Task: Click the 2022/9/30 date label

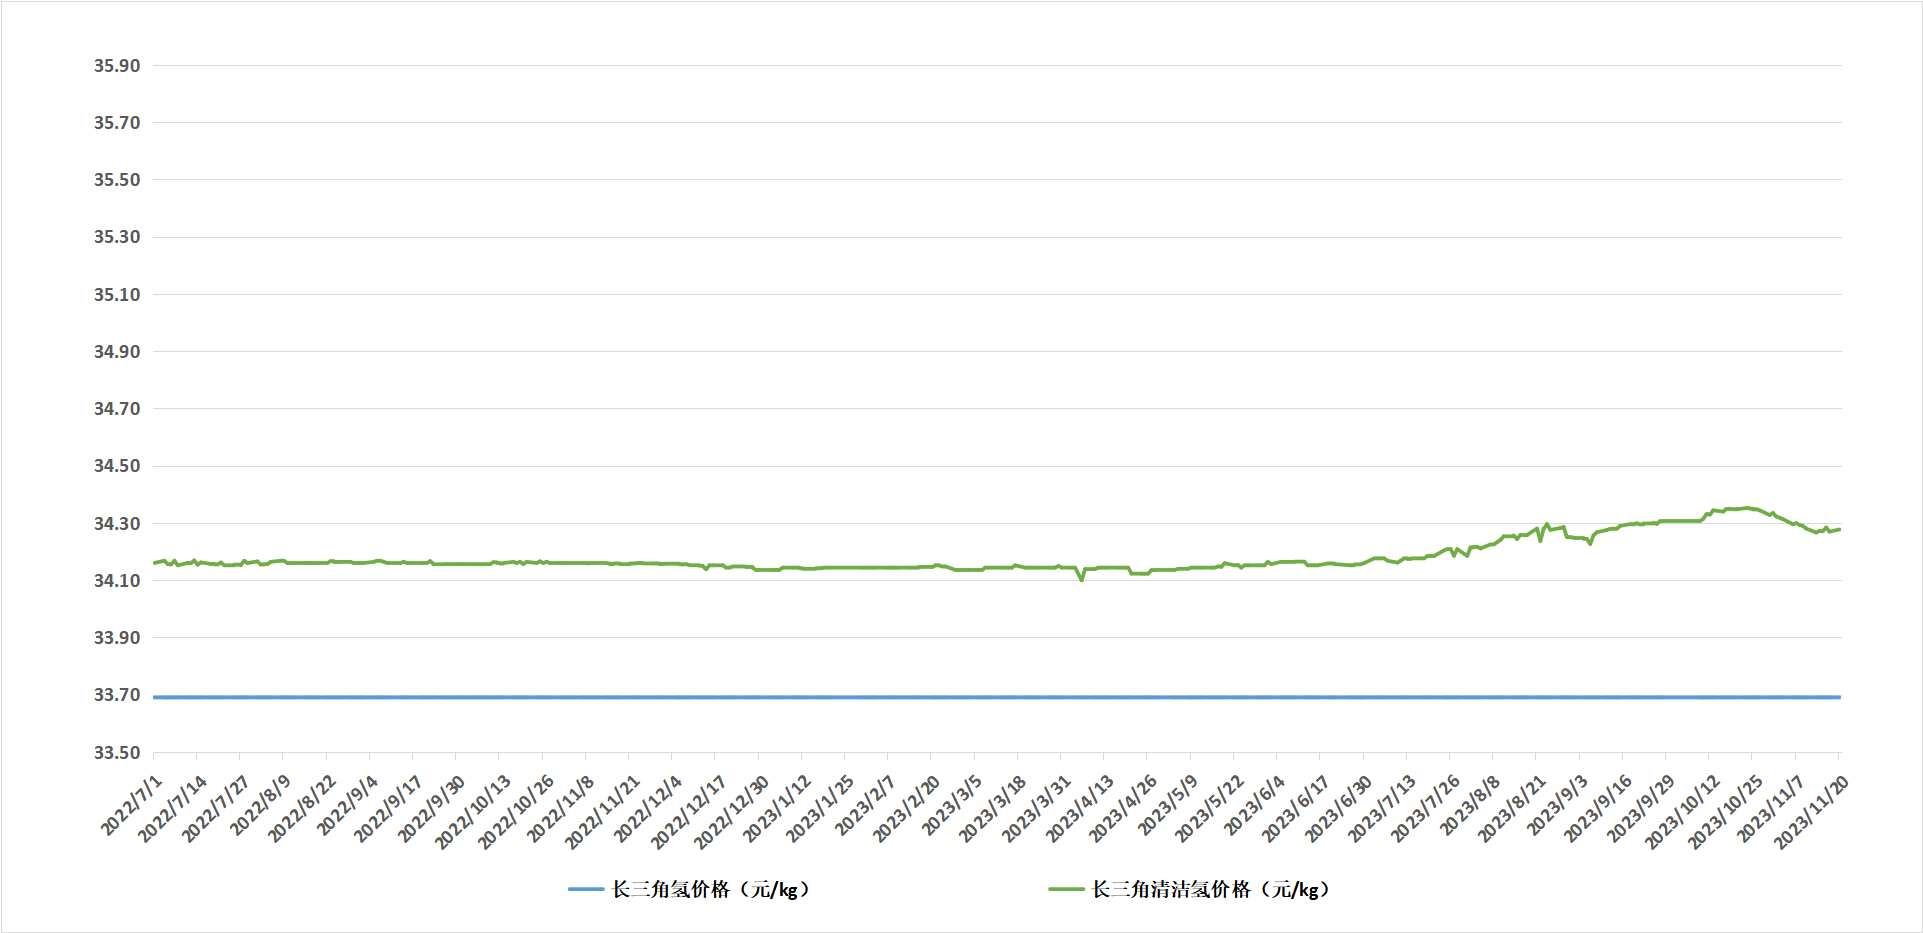Action: pos(430,809)
